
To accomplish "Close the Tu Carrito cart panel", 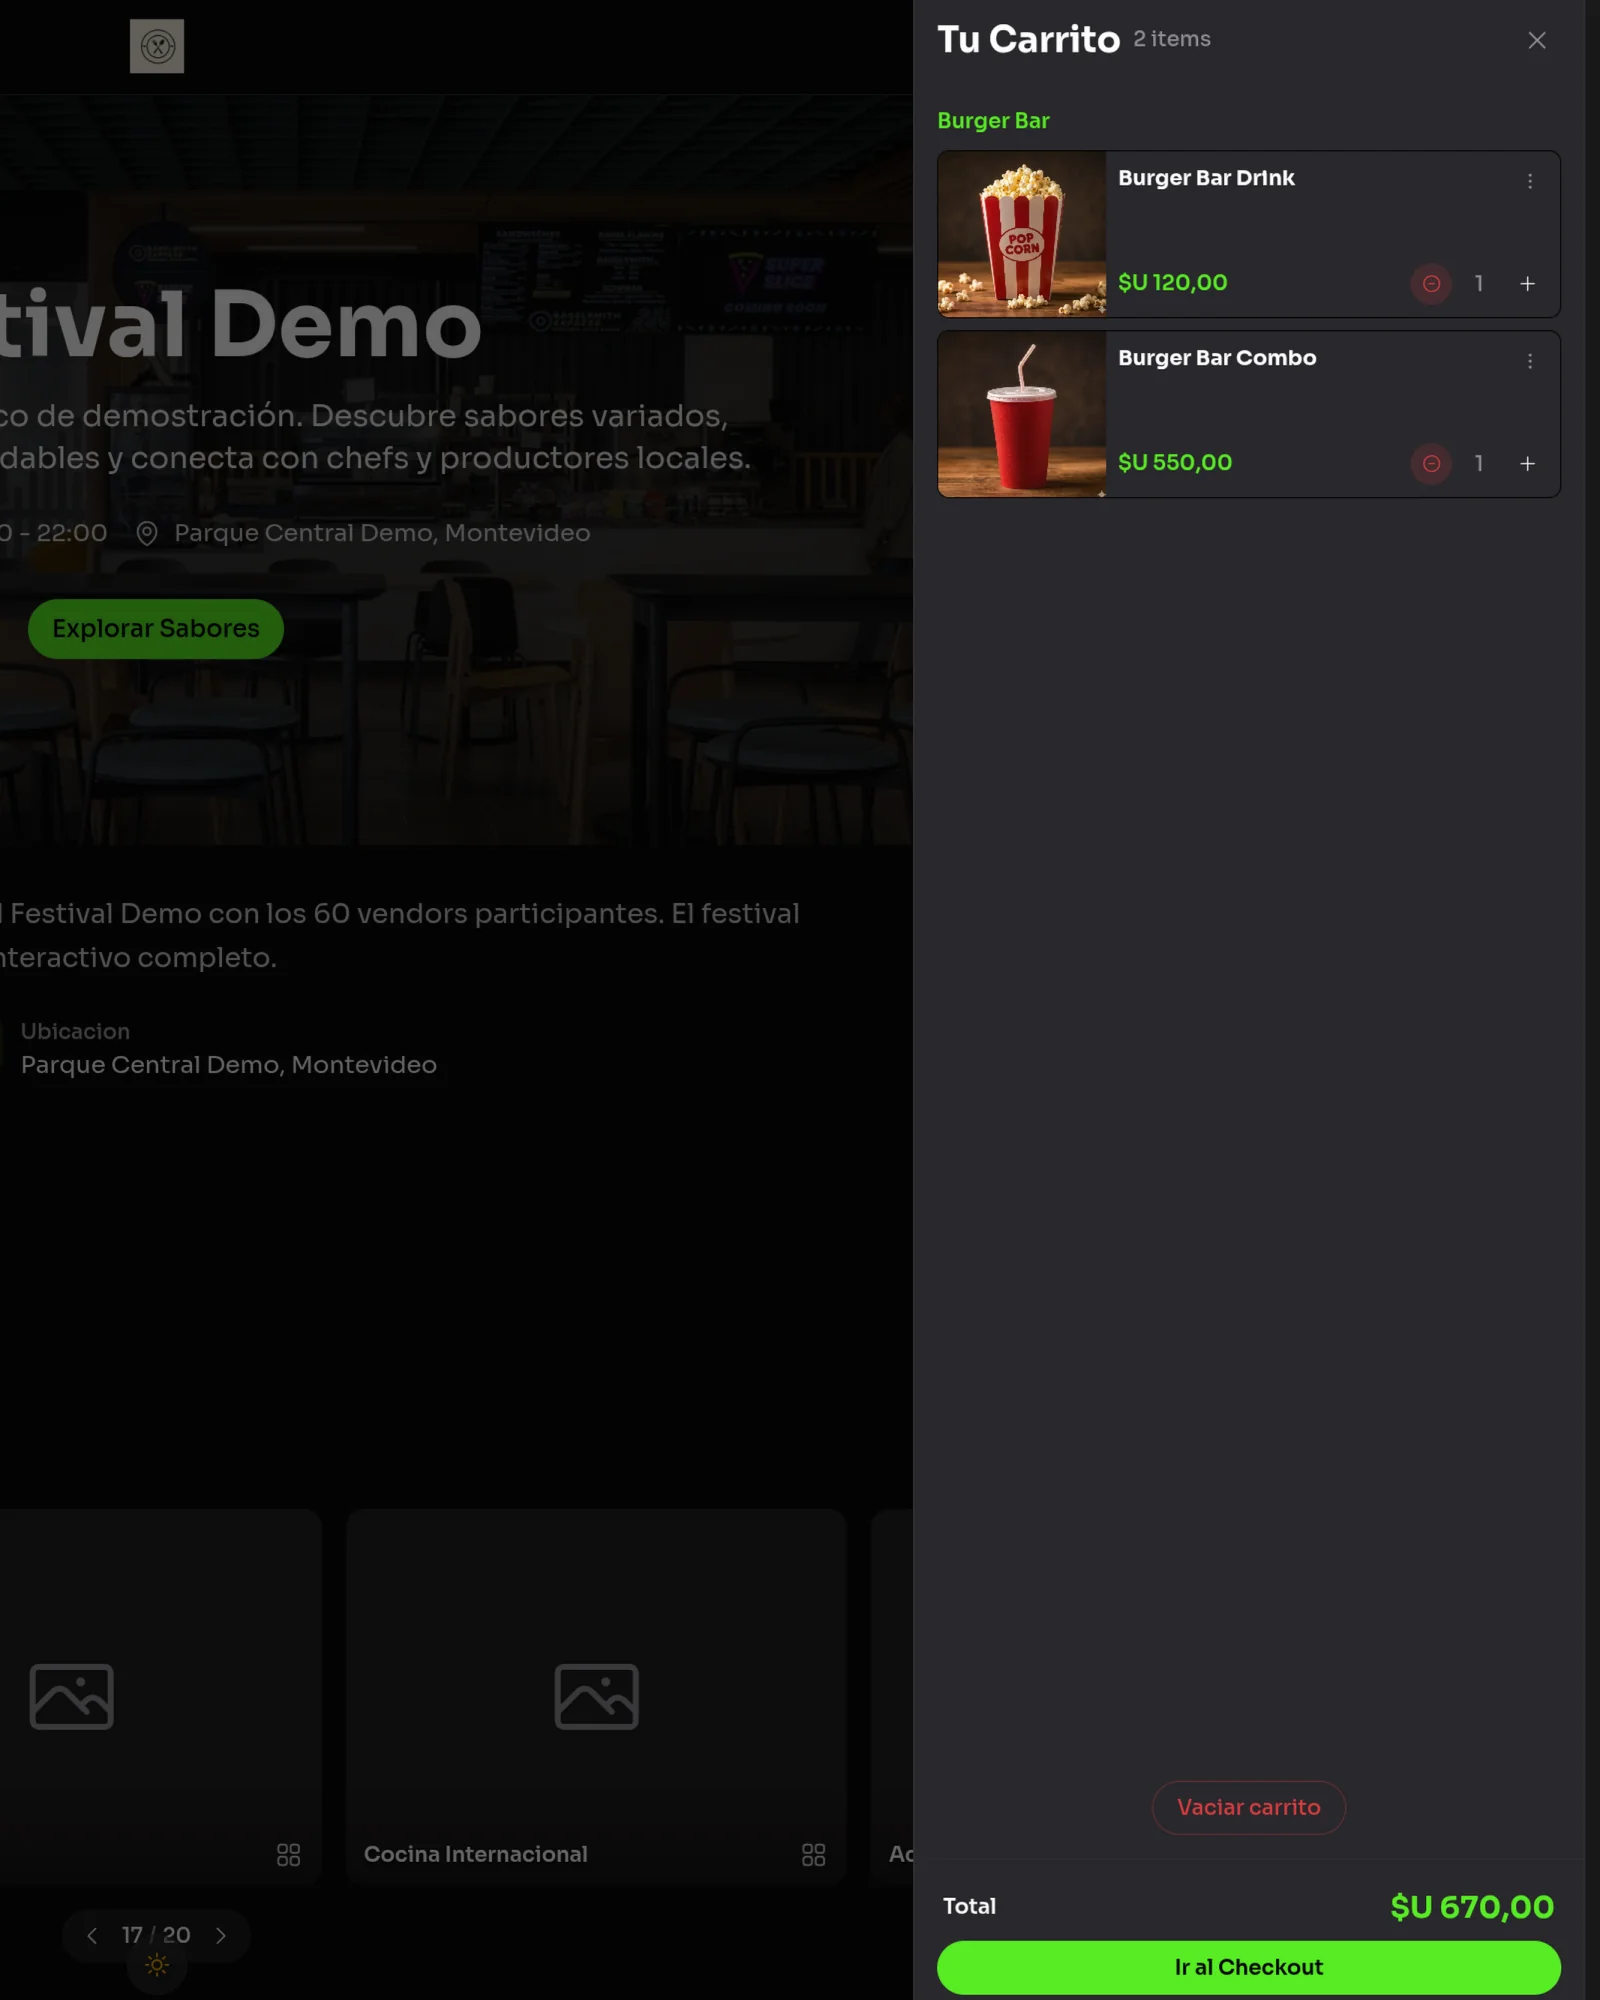I will click(1537, 40).
